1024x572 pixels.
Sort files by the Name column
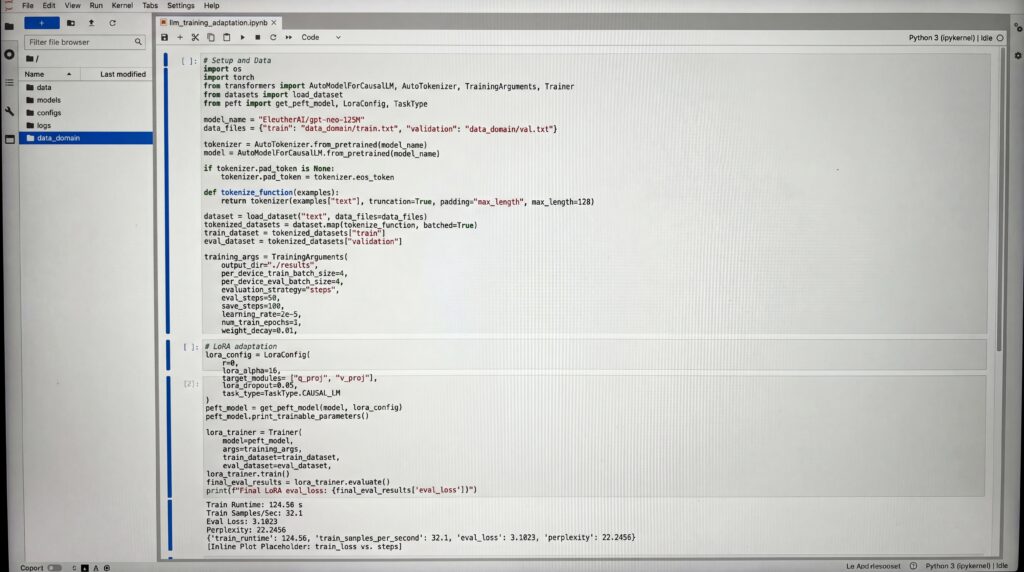[x=48, y=74]
